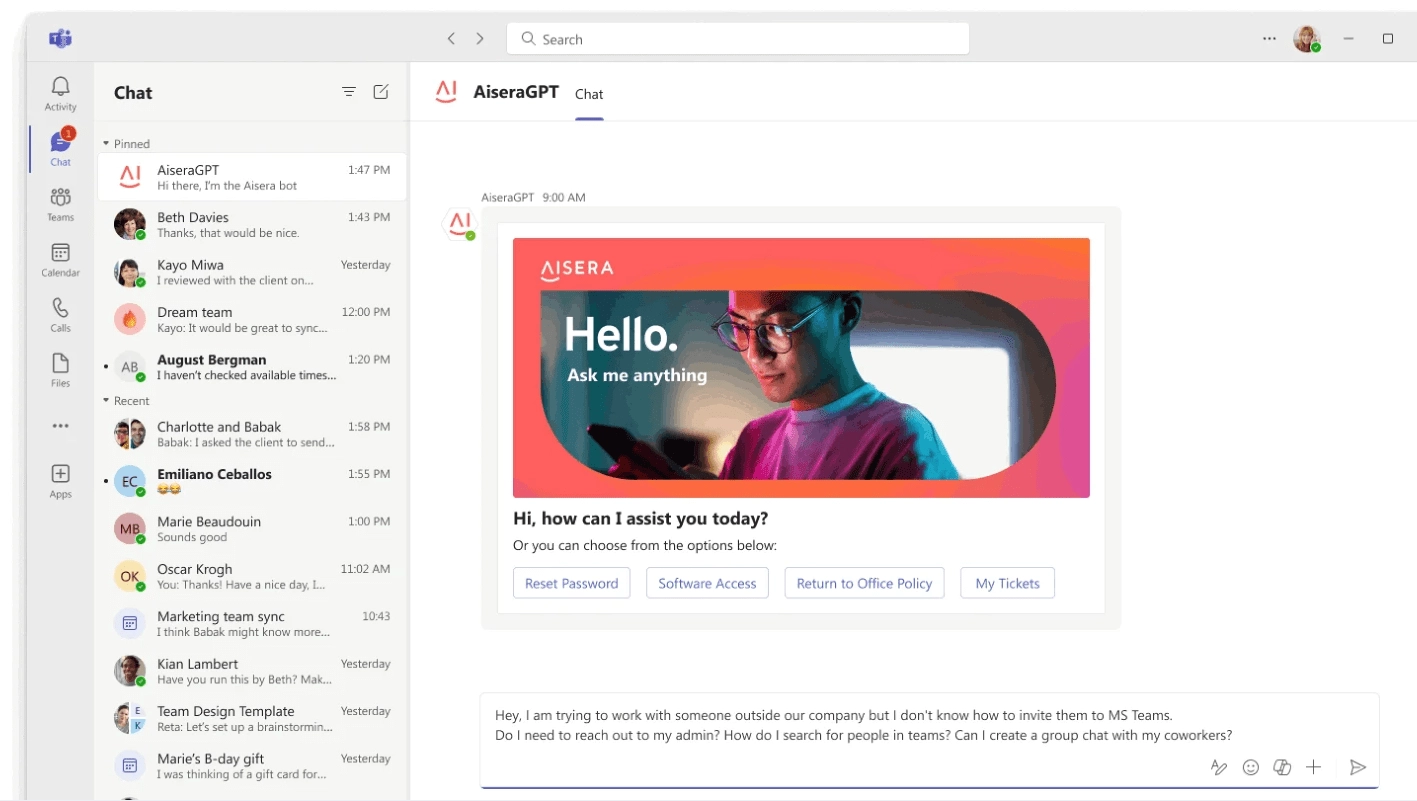Open the Activity bell icon
Viewport: 1417px width, 801px height.
(60, 93)
